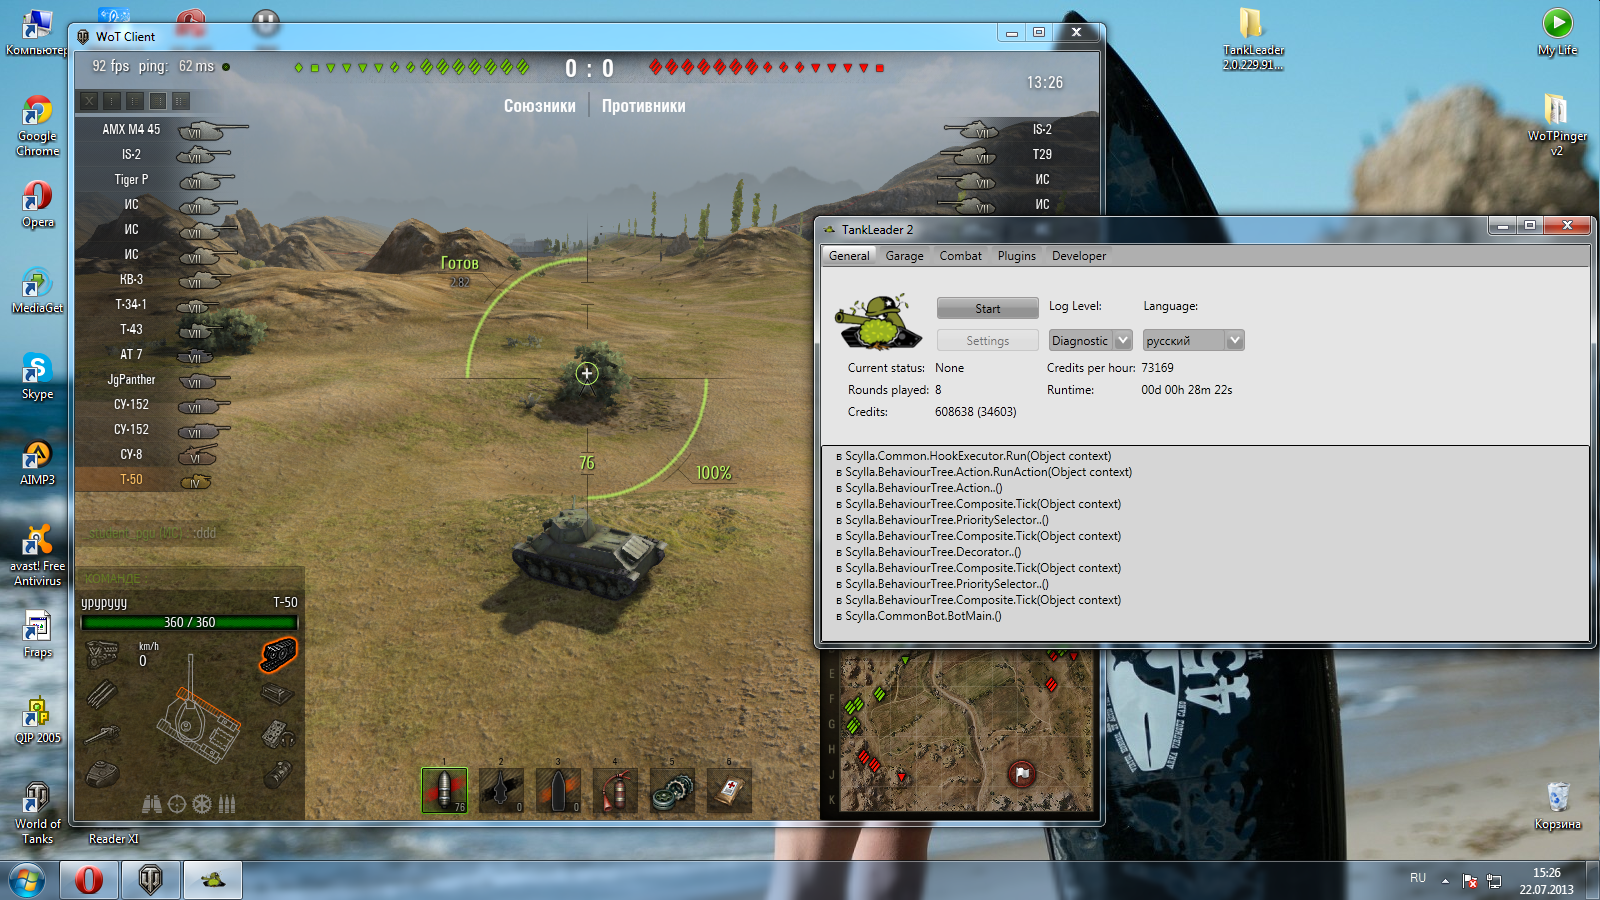Select the ammo slot numbered 2

pyautogui.click(x=501, y=790)
